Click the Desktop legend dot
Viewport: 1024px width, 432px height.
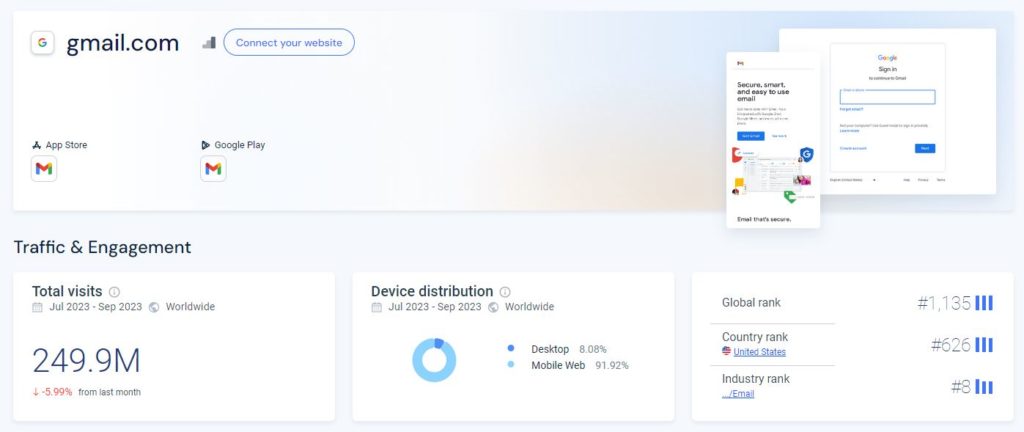coord(511,349)
